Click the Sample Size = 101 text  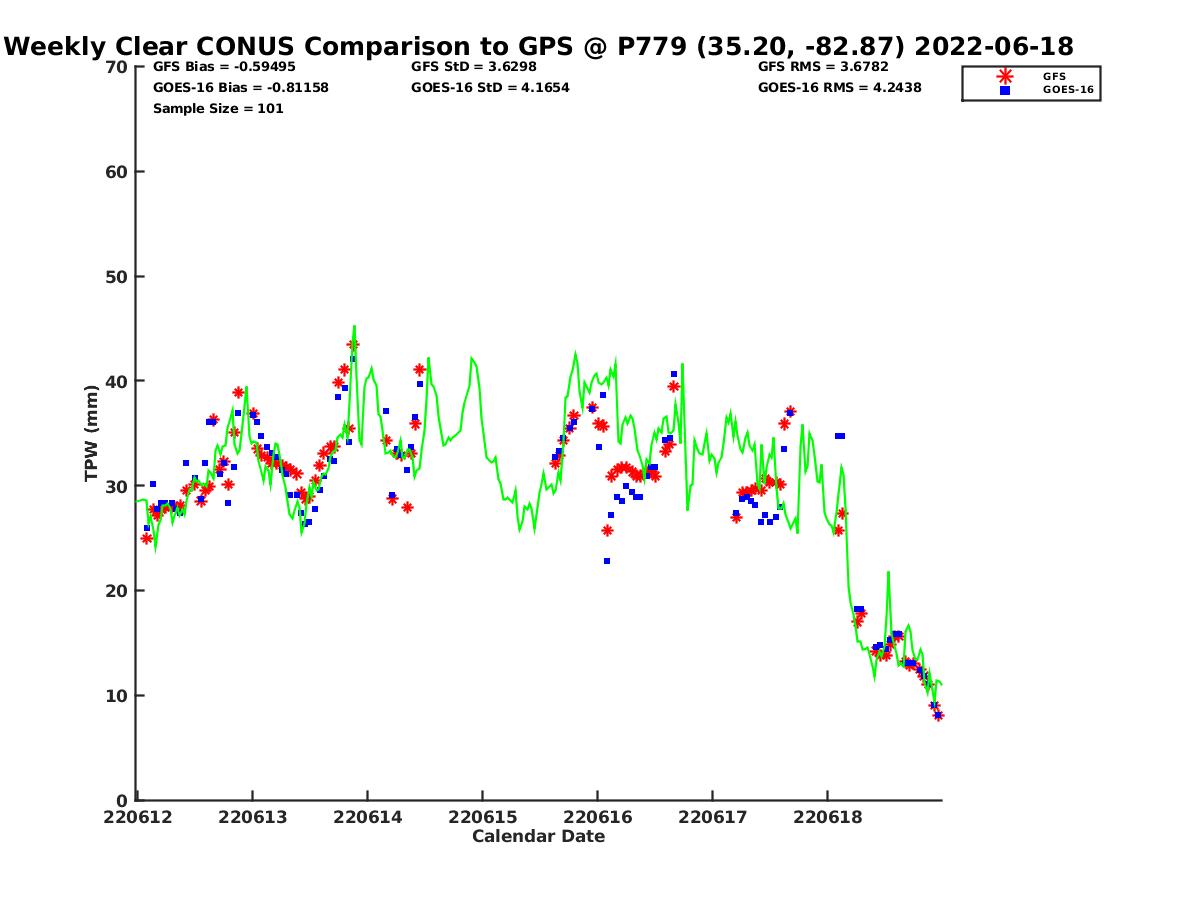tap(218, 108)
